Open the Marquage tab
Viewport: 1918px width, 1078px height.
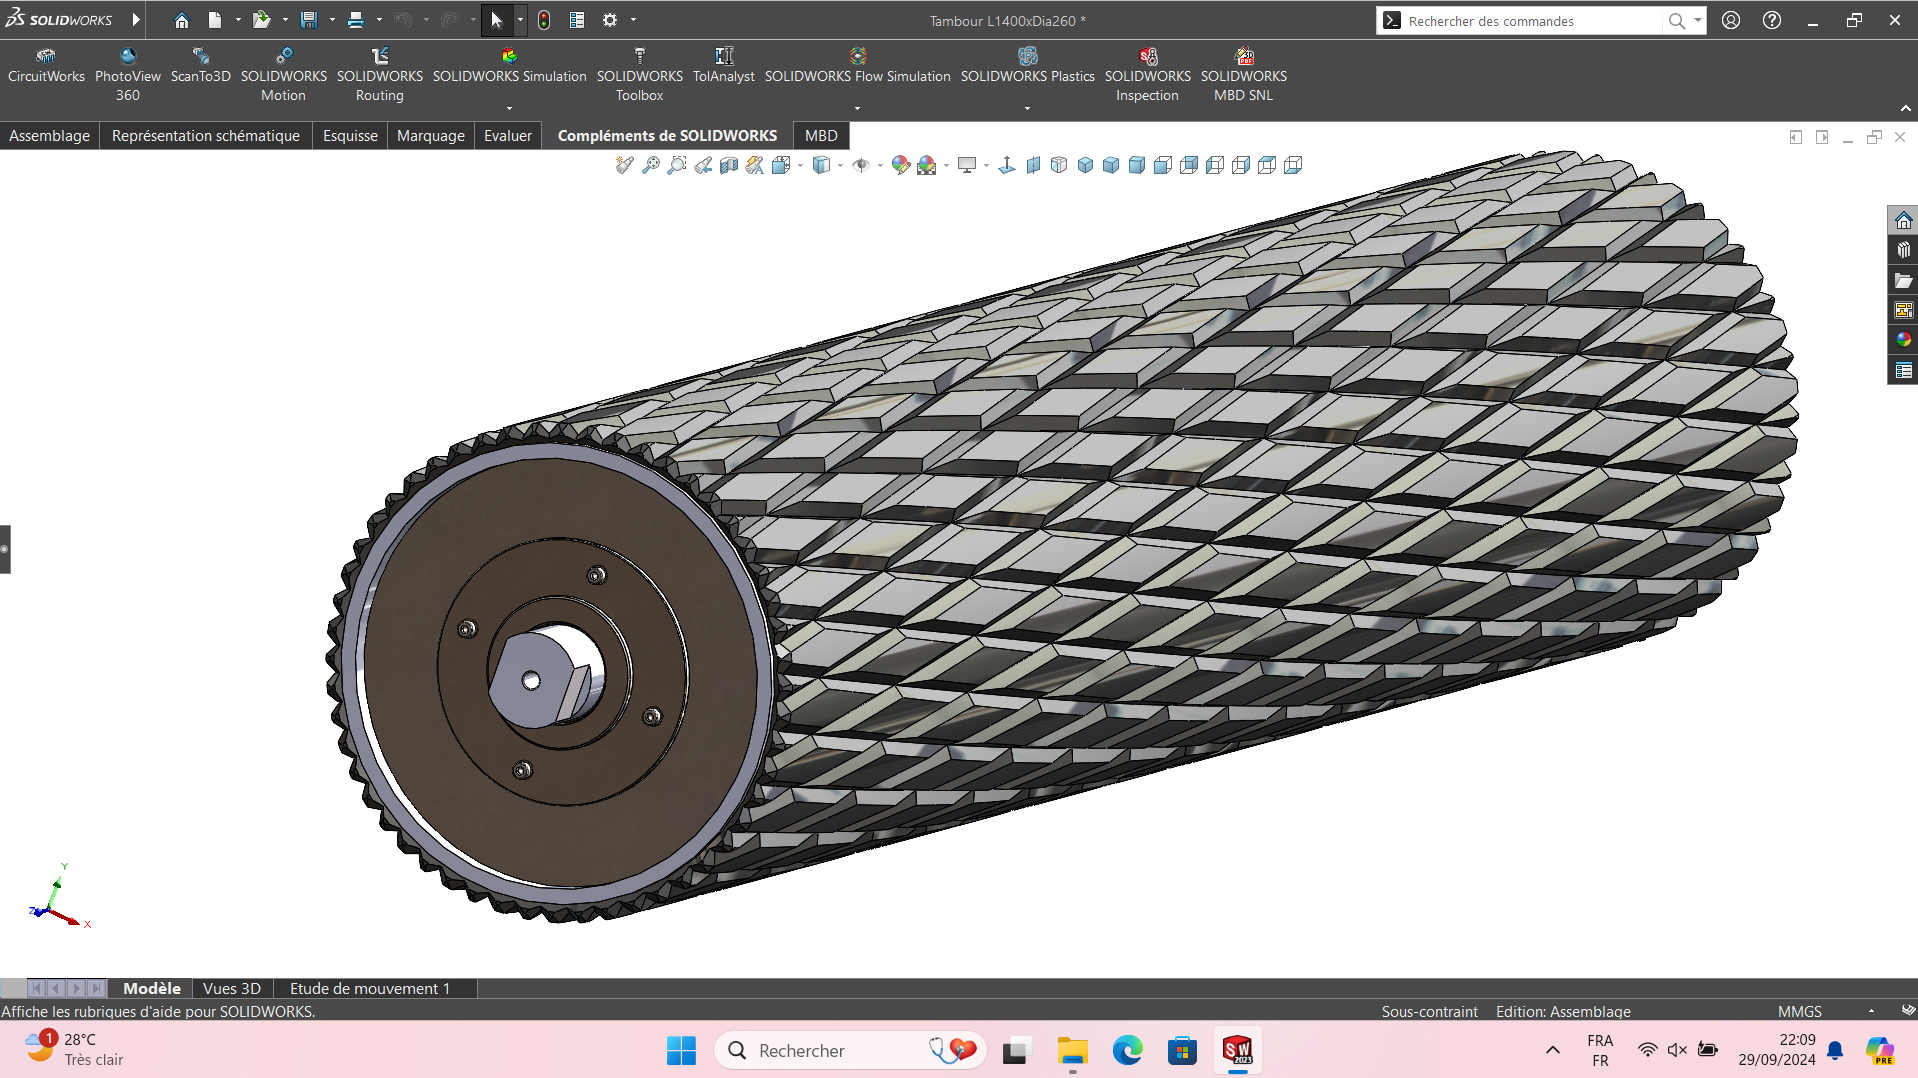pos(431,136)
